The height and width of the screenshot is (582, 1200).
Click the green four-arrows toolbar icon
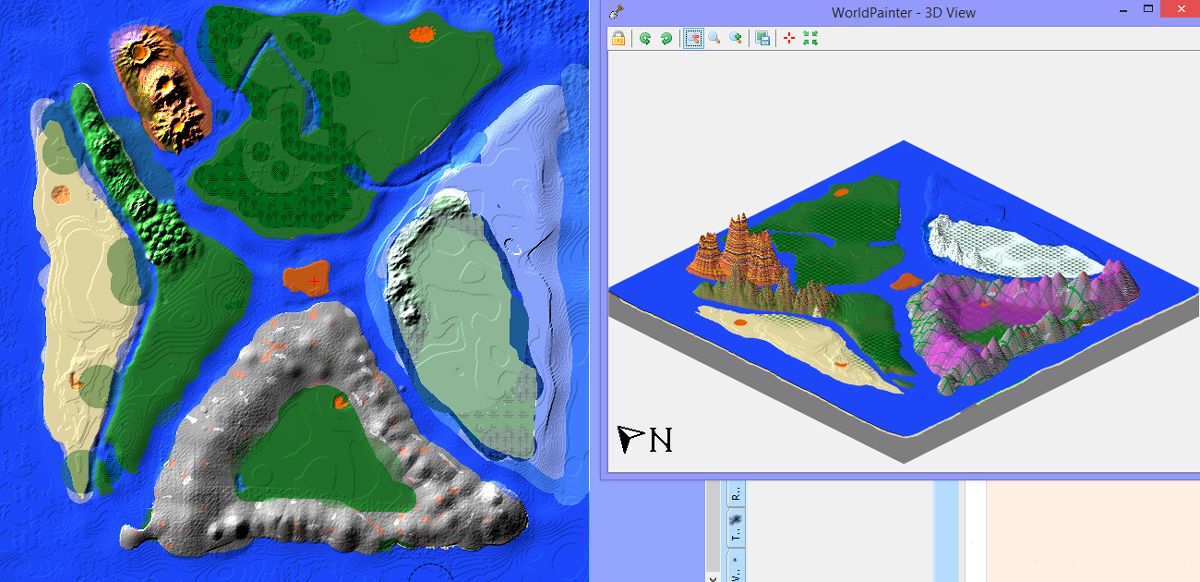(810, 39)
